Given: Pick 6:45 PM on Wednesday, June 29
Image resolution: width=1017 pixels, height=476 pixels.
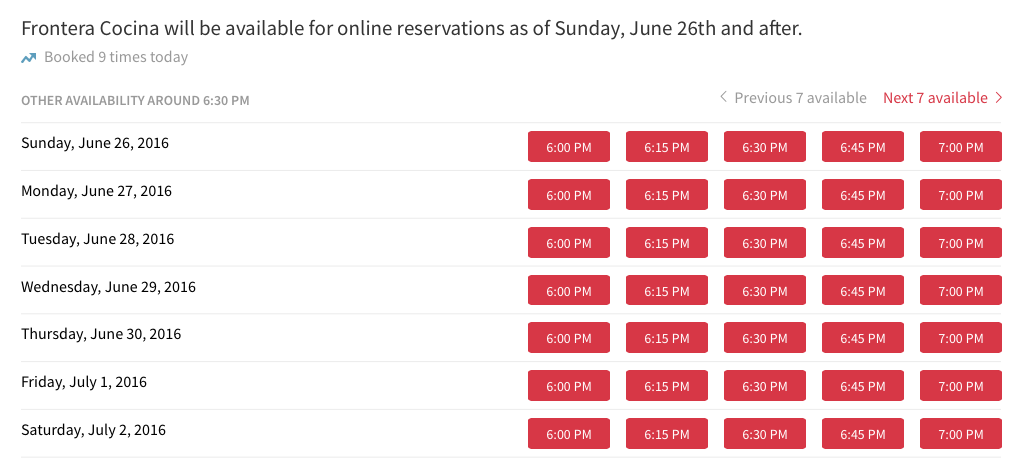Looking at the screenshot, I should (862, 291).
